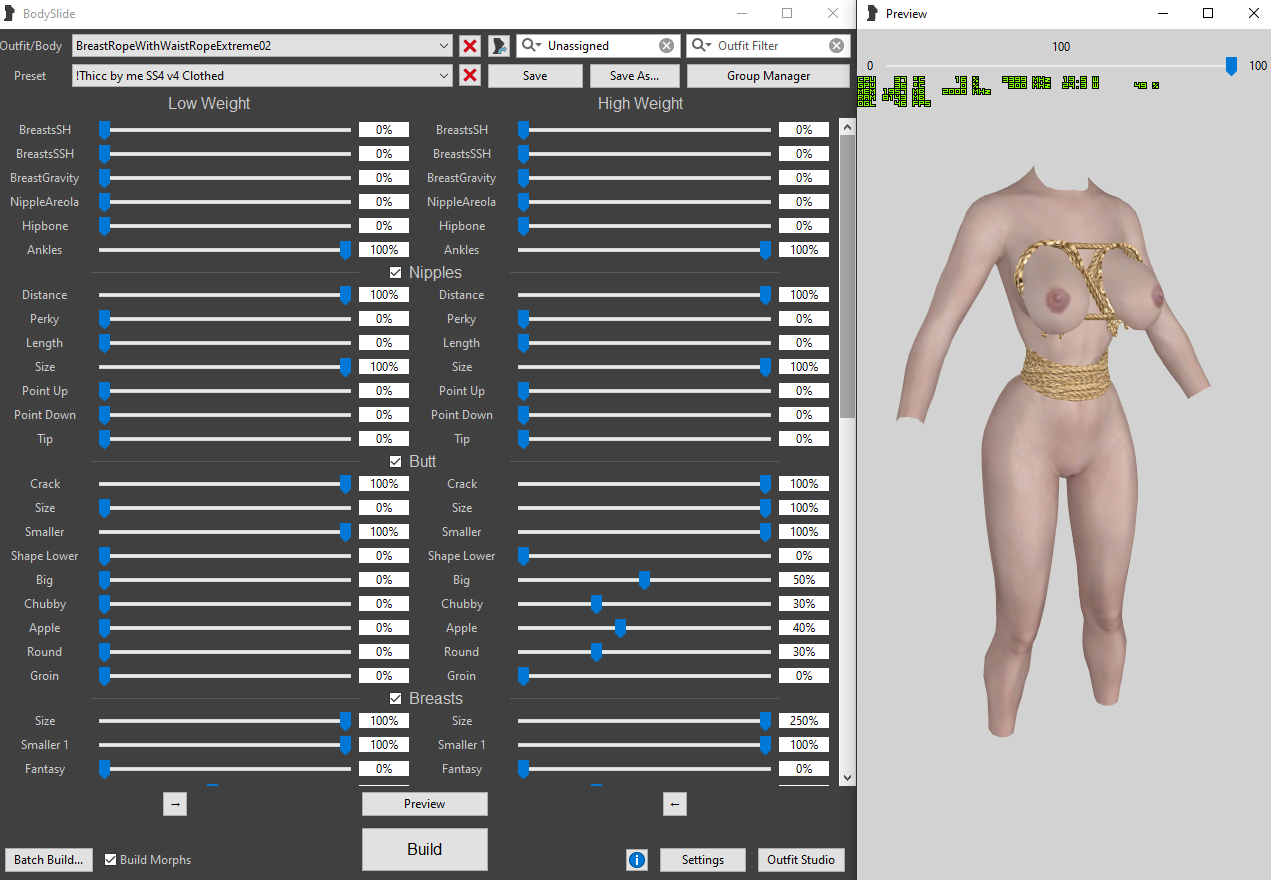
Task: Click the Save preset button
Action: click(535, 76)
